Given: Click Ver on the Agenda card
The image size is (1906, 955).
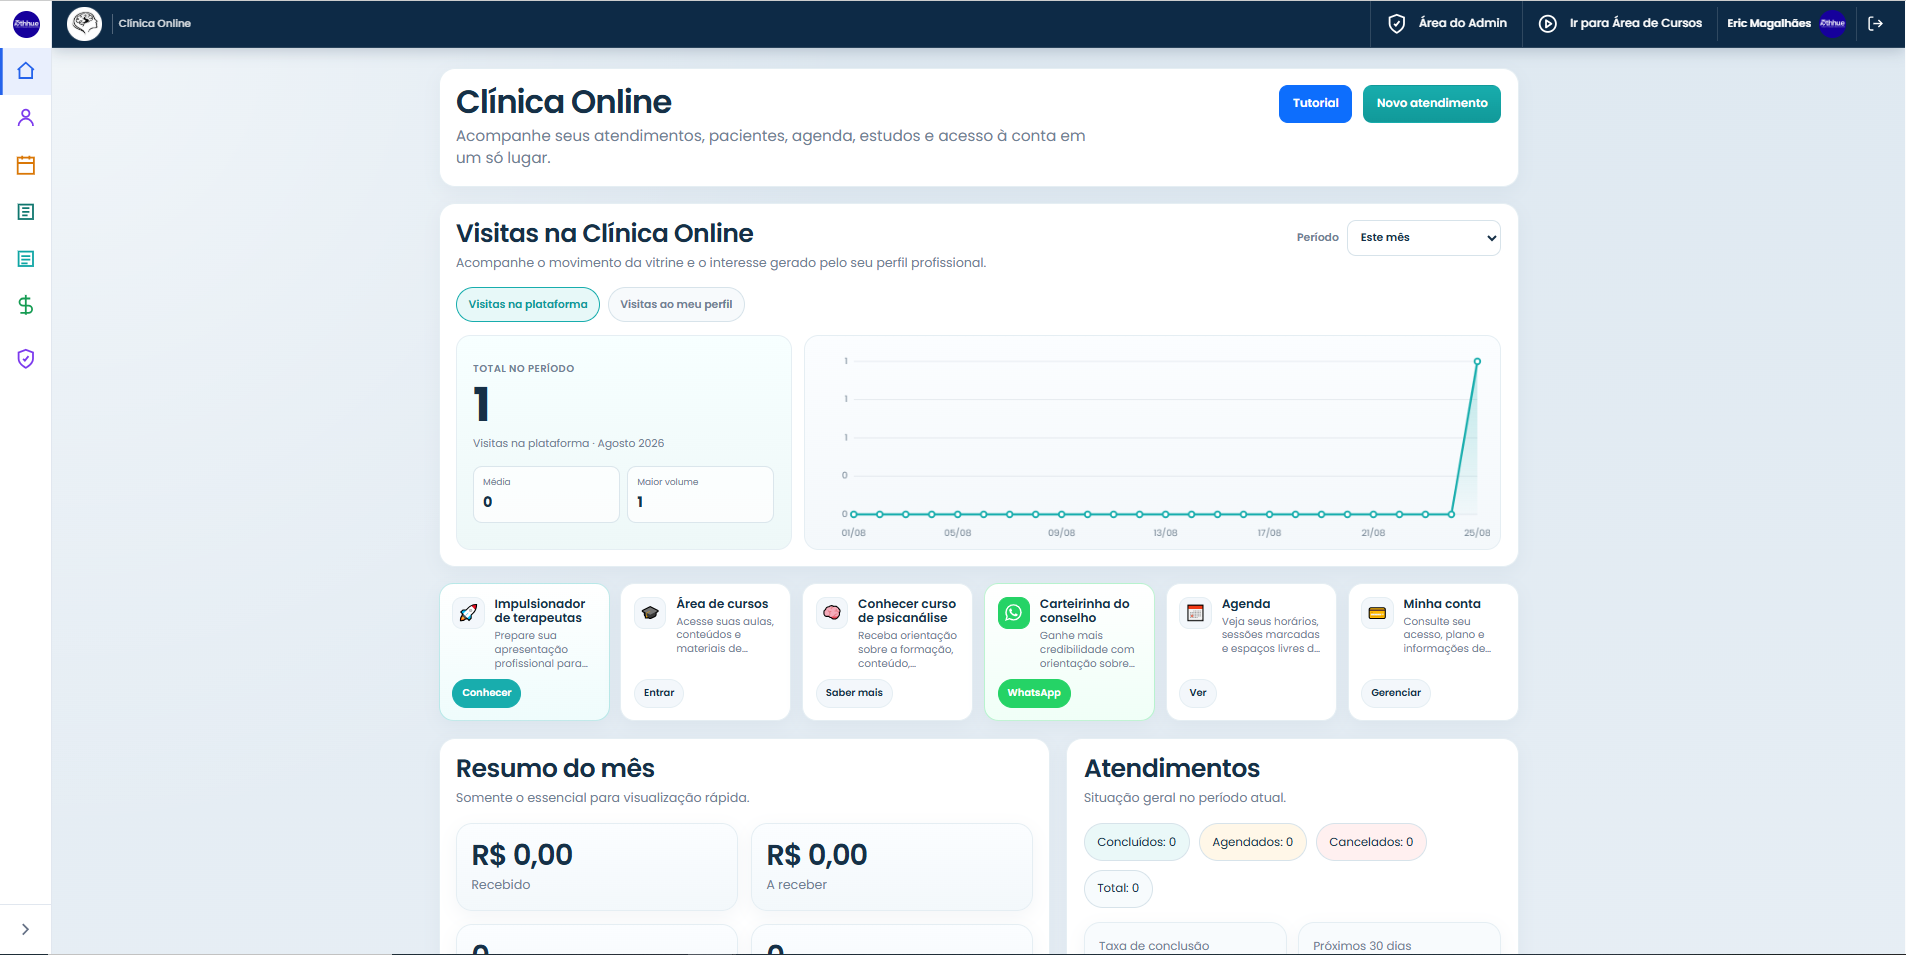Looking at the screenshot, I should (1198, 693).
